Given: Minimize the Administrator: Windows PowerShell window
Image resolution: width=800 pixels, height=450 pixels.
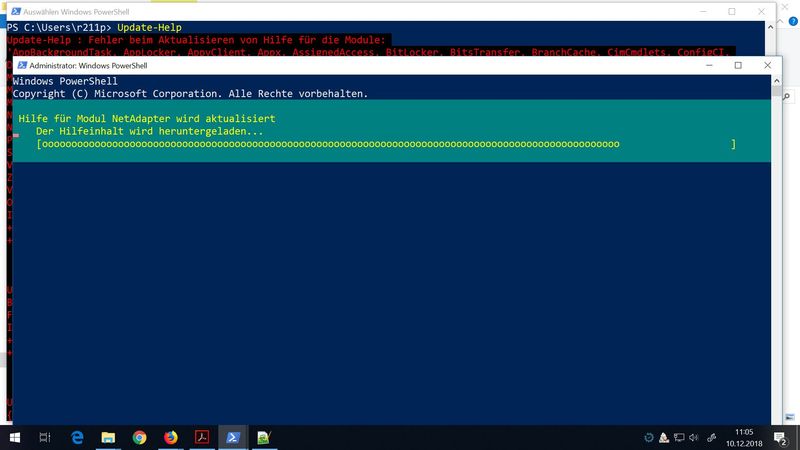Looking at the screenshot, I should pos(709,65).
